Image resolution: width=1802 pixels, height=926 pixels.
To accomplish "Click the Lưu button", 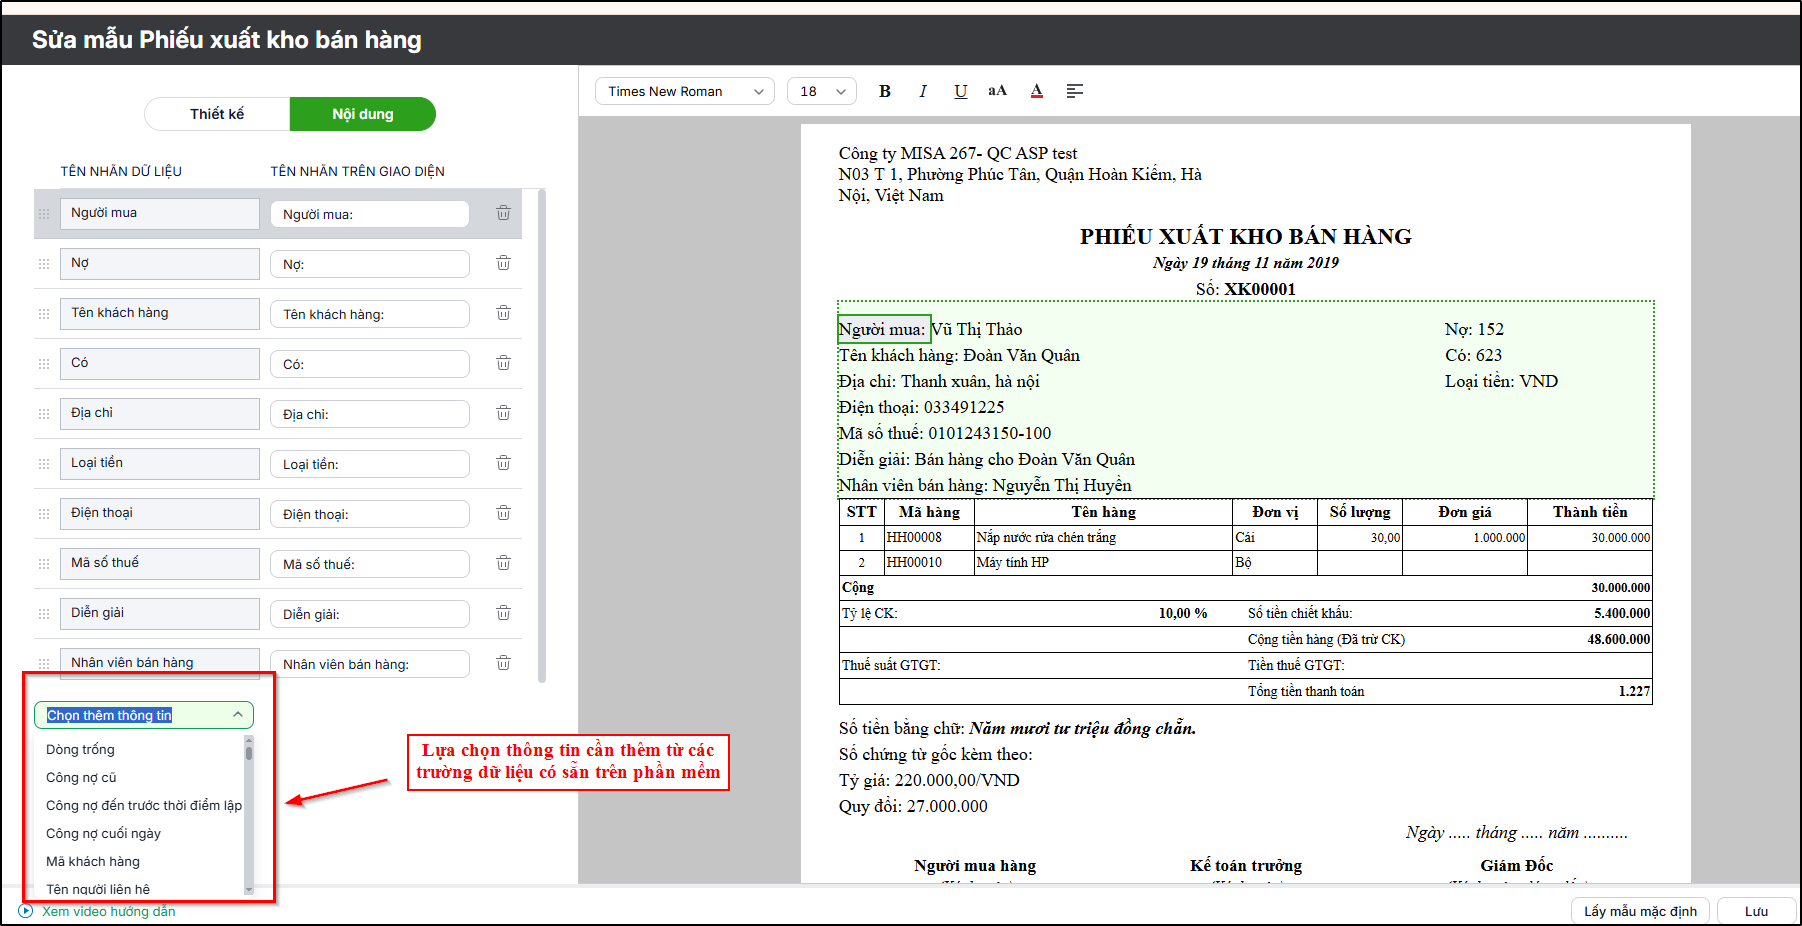I will (x=1756, y=911).
